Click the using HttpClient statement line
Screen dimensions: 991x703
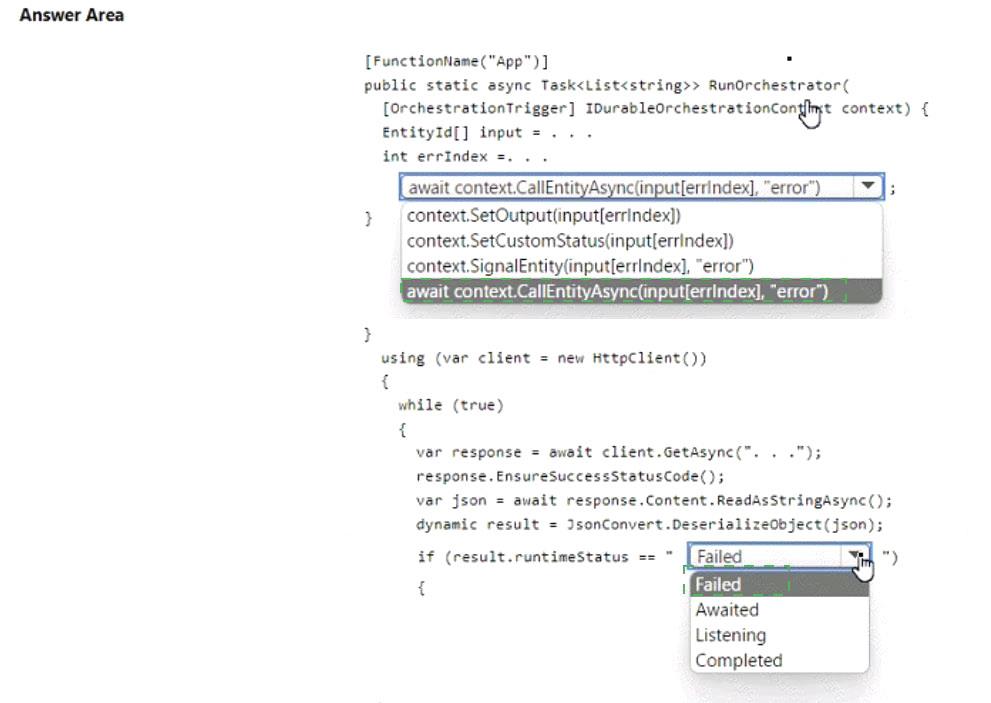[543, 358]
